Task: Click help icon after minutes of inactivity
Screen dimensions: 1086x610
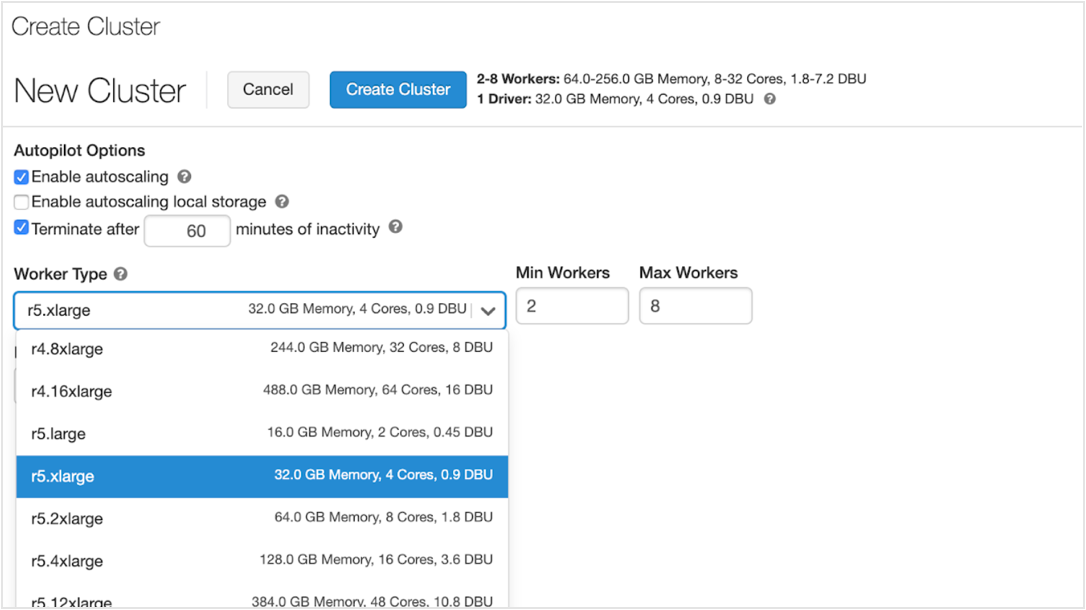Action: pyautogui.click(x=395, y=228)
